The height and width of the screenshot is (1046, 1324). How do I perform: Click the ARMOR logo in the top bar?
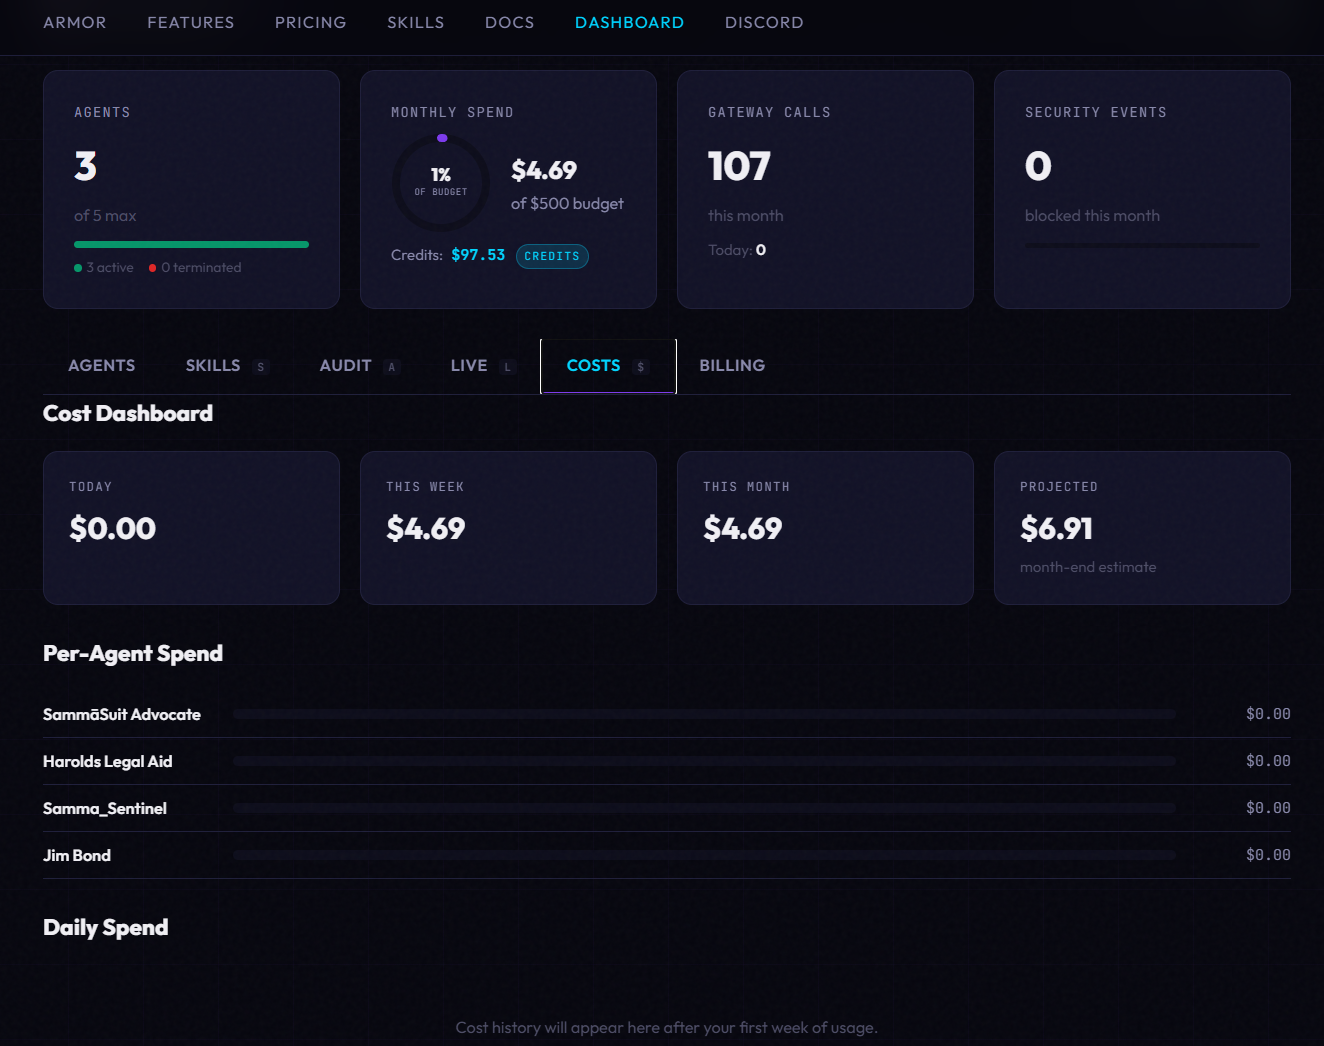pos(74,22)
